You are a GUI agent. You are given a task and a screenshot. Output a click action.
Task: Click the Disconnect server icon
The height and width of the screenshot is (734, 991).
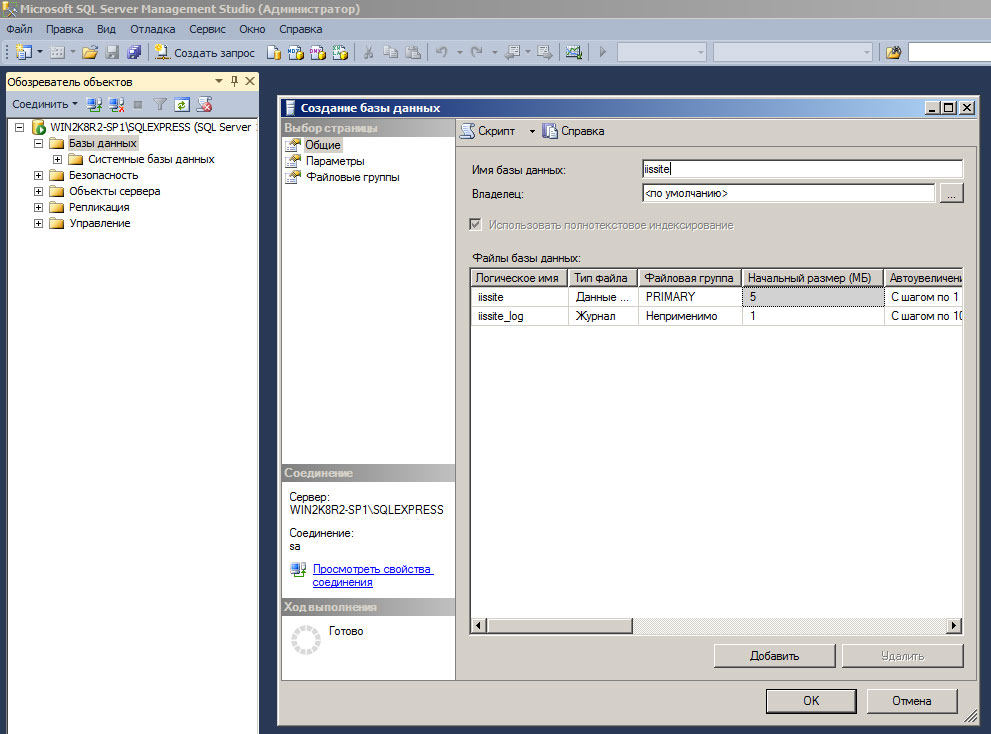pyautogui.click(x=116, y=104)
